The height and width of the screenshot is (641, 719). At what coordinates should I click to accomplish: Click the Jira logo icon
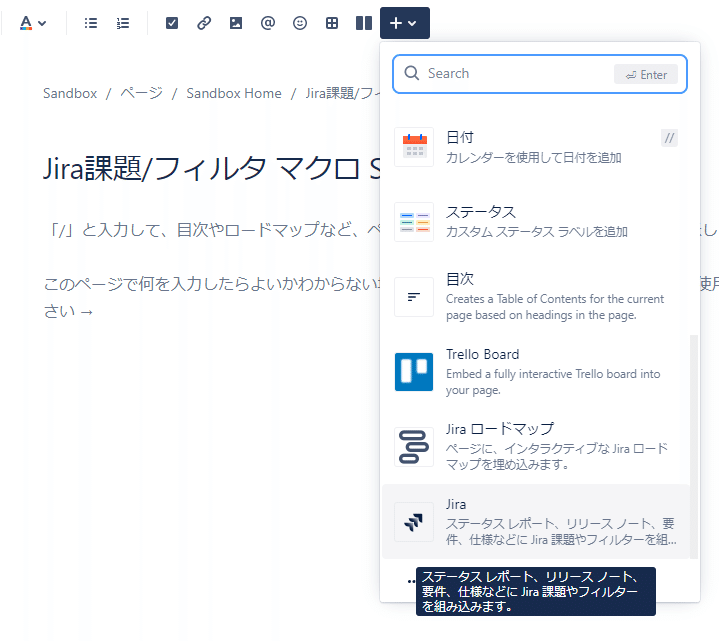pyautogui.click(x=414, y=522)
